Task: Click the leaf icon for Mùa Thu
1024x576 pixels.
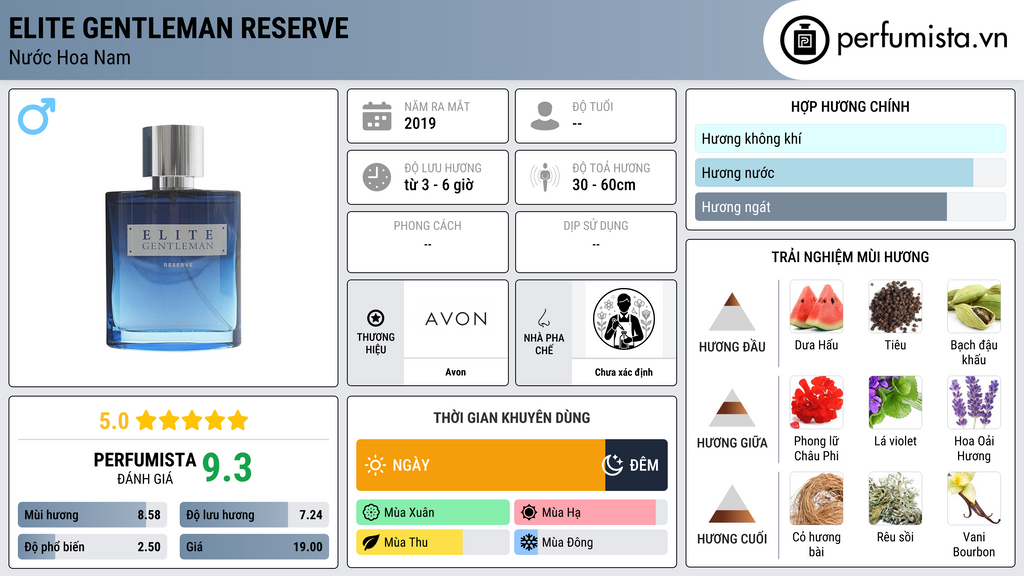Action: click(371, 542)
